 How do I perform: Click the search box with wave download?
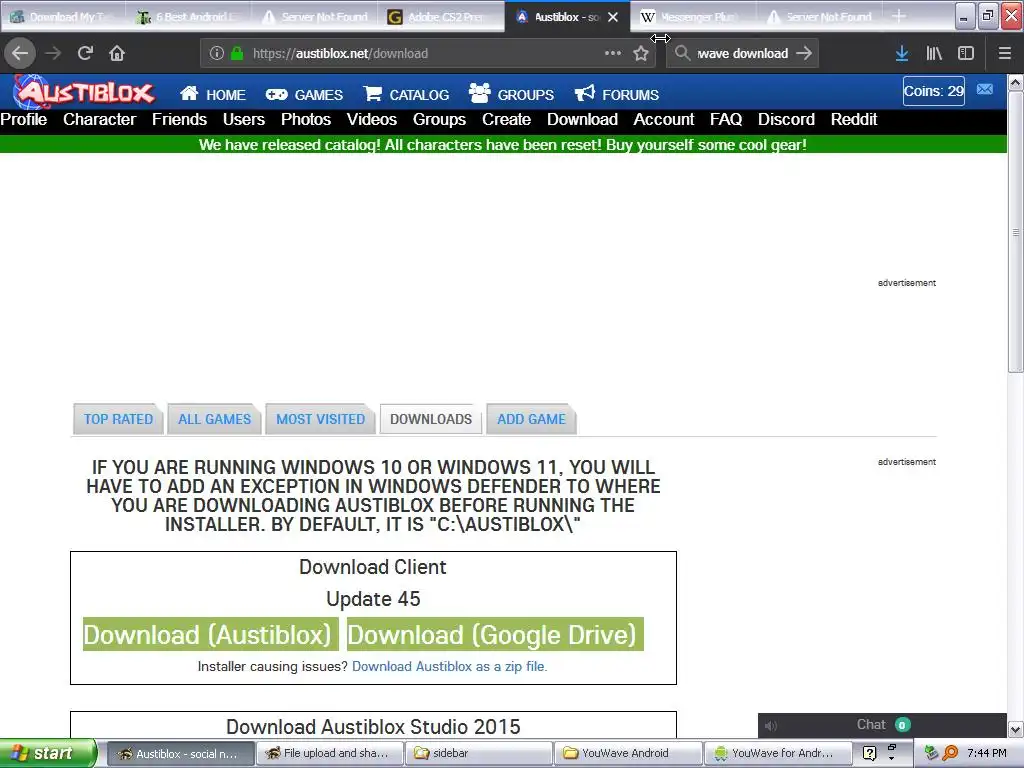pyautogui.click(x=743, y=54)
